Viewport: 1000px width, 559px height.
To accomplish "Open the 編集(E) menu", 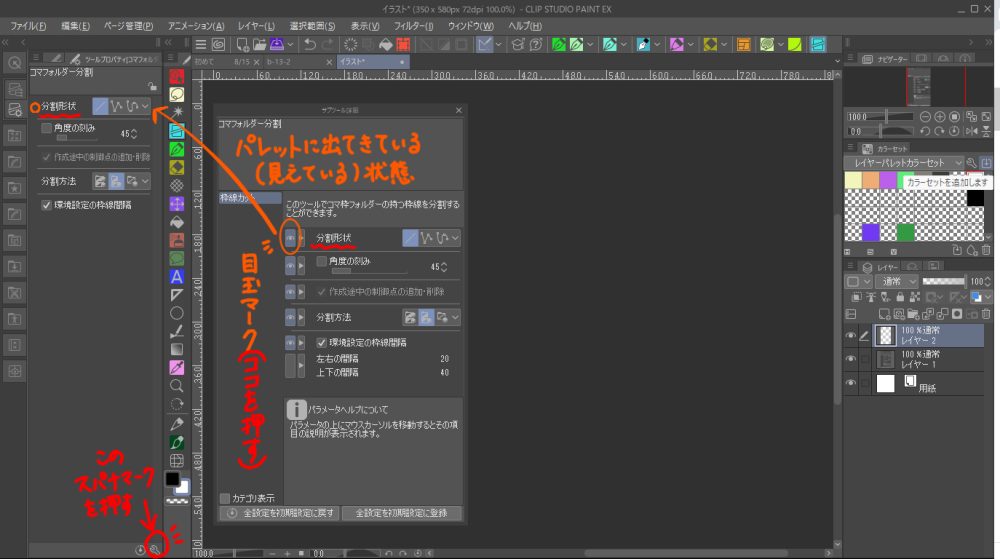I will click(75, 26).
